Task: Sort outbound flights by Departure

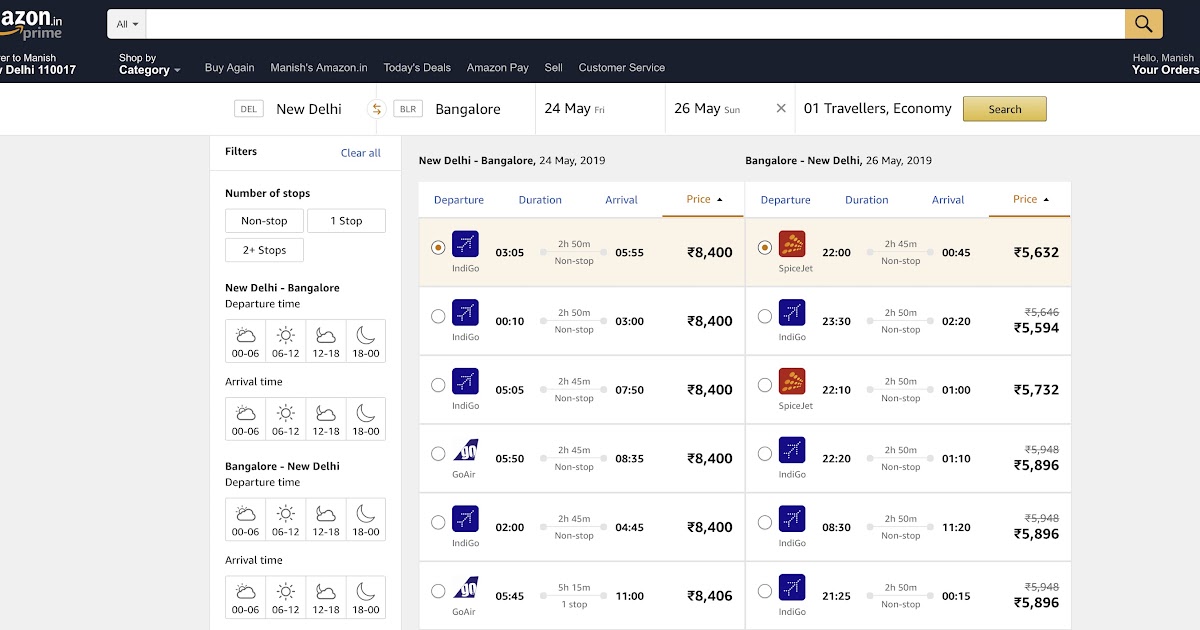Action: (459, 200)
